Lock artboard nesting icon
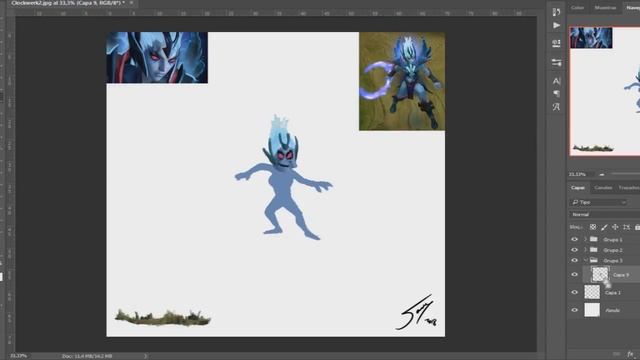 click(x=627, y=227)
